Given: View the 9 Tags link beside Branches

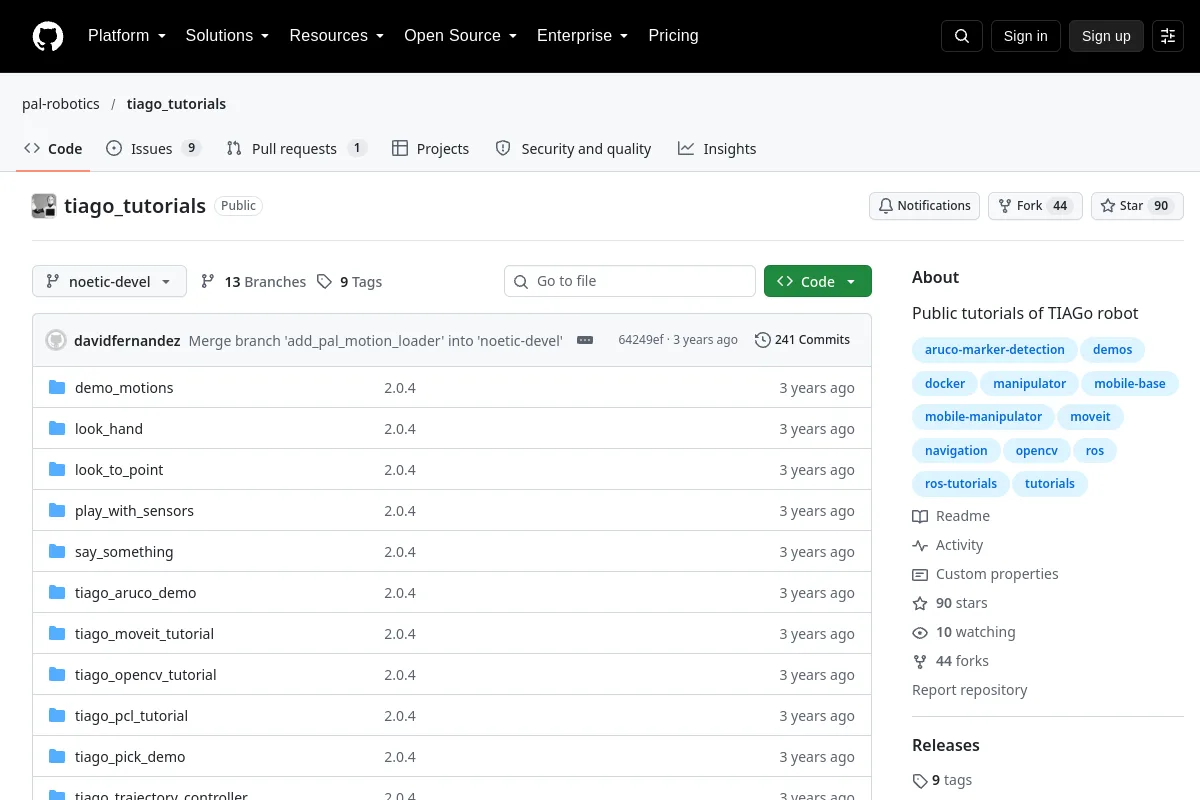Looking at the screenshot, I should [349, 282].
